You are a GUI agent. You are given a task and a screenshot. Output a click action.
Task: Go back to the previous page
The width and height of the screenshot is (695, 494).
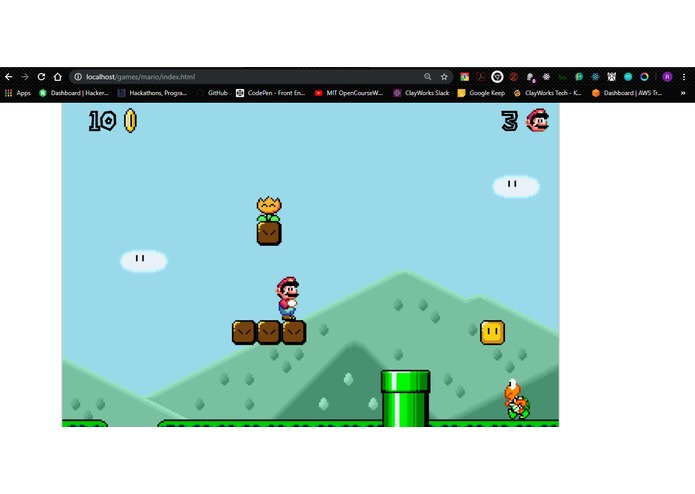(x=8, y=77)
